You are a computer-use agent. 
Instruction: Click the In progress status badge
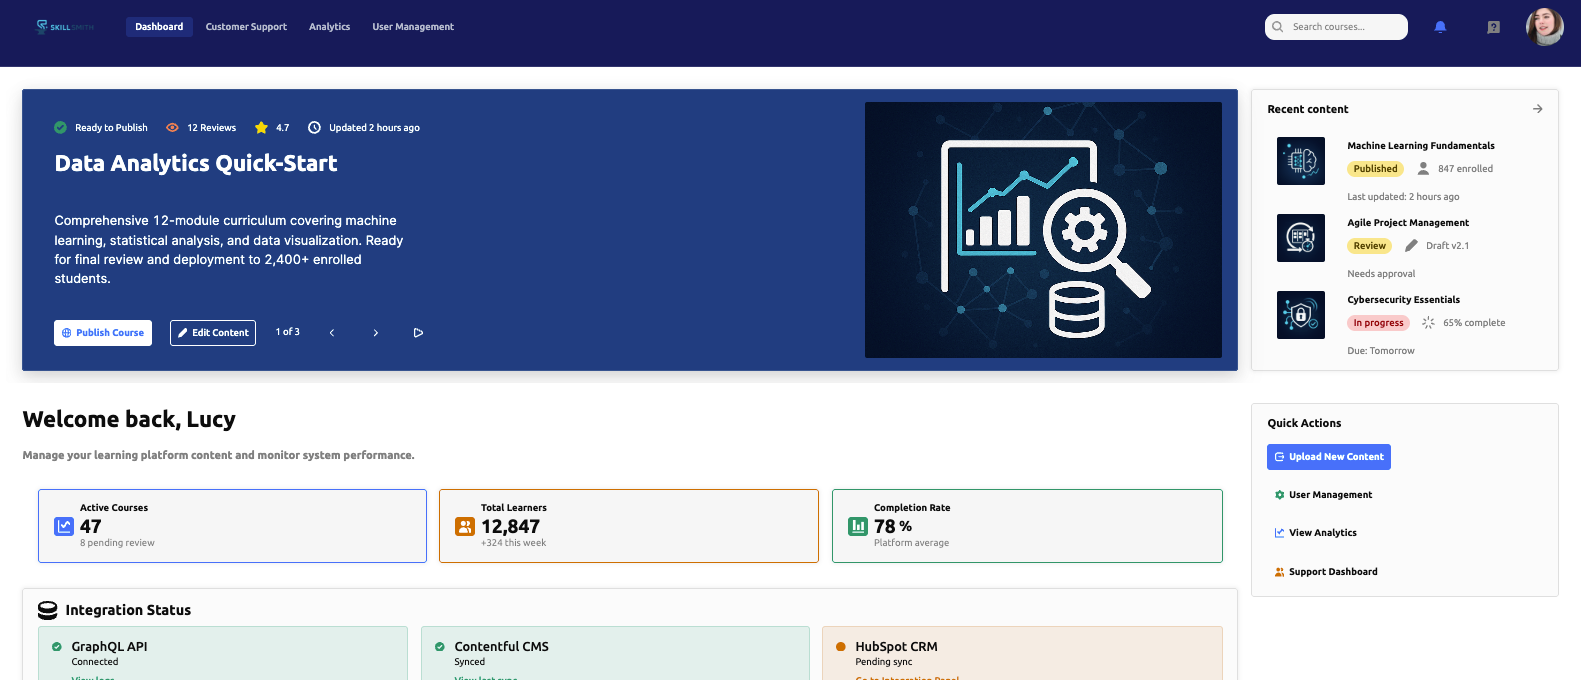1378,323
